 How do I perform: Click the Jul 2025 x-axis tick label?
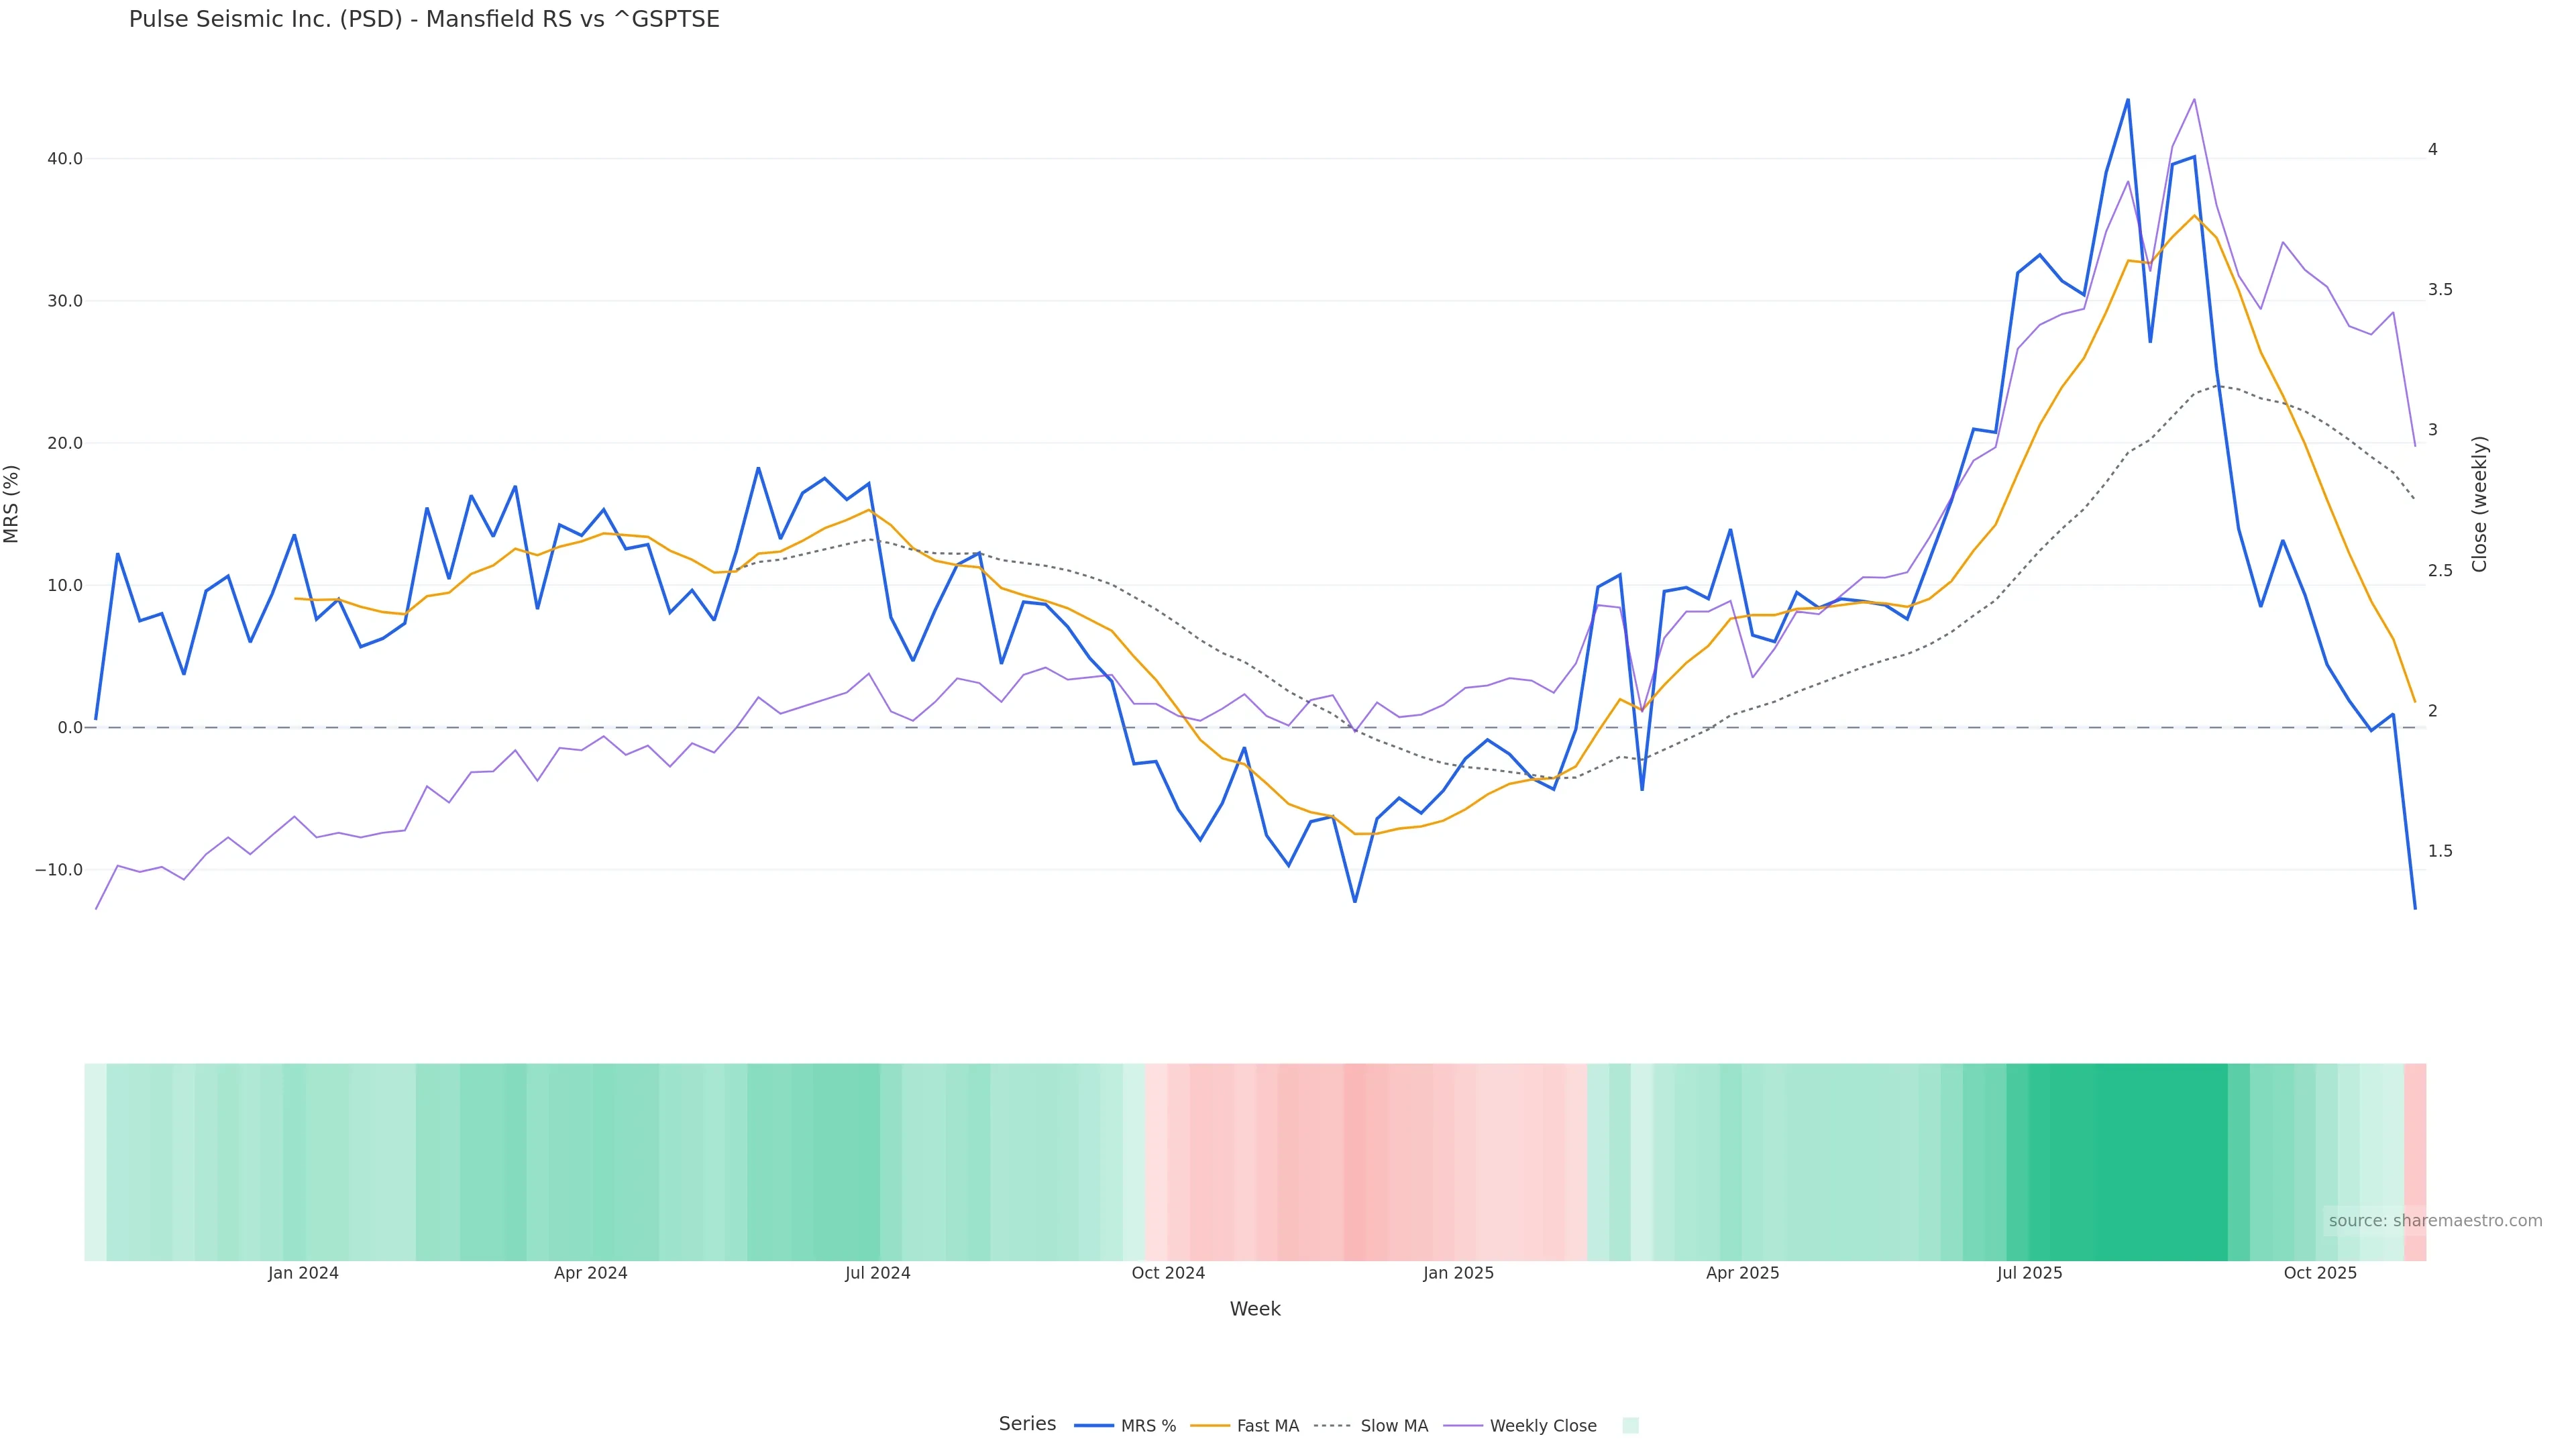click(2029, 1274)
